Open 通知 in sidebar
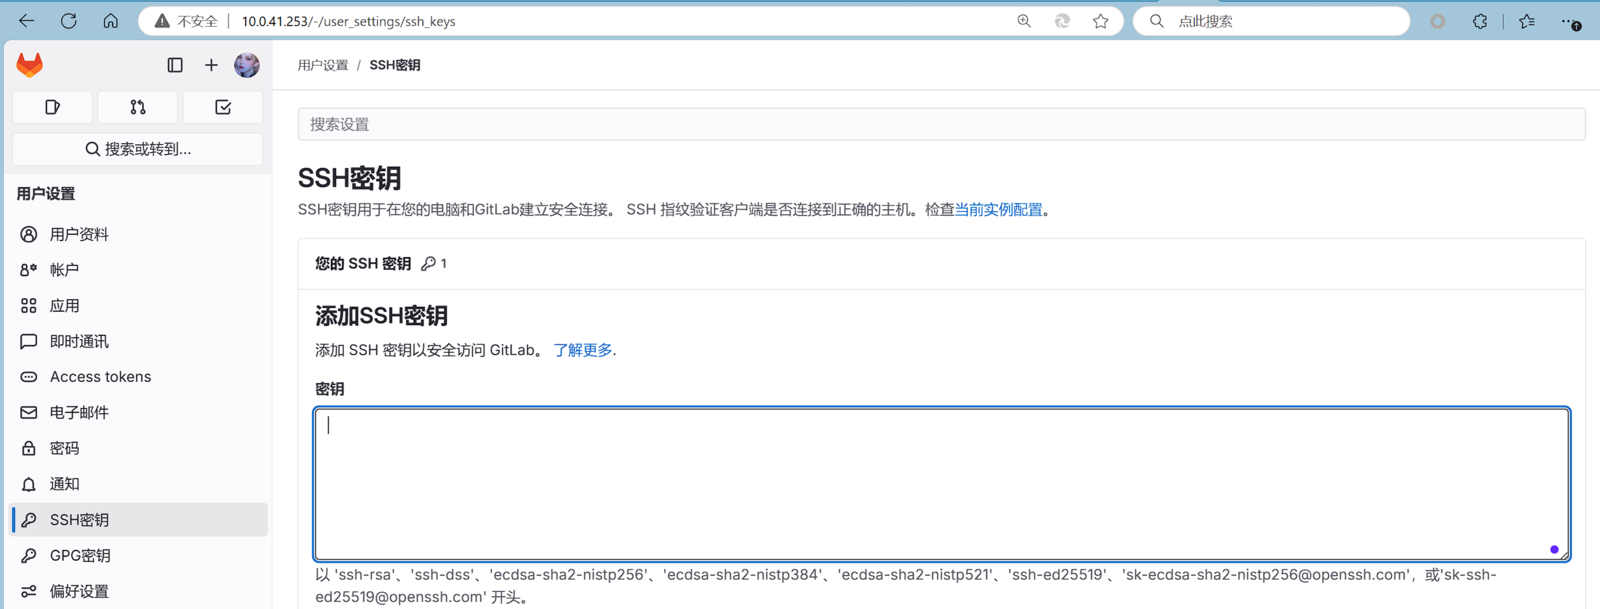Viewport: 1600px width, 609px height. click(138, 484)
